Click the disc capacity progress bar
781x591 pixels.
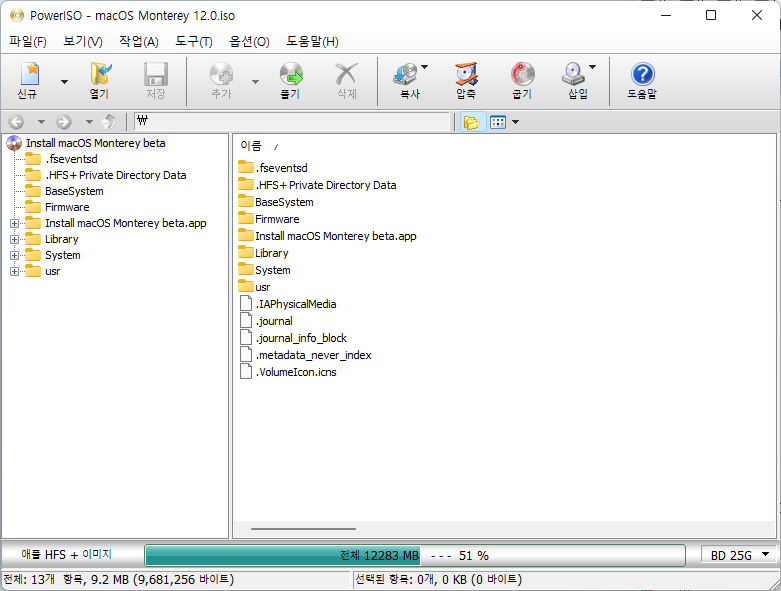[x=415, y=555]
